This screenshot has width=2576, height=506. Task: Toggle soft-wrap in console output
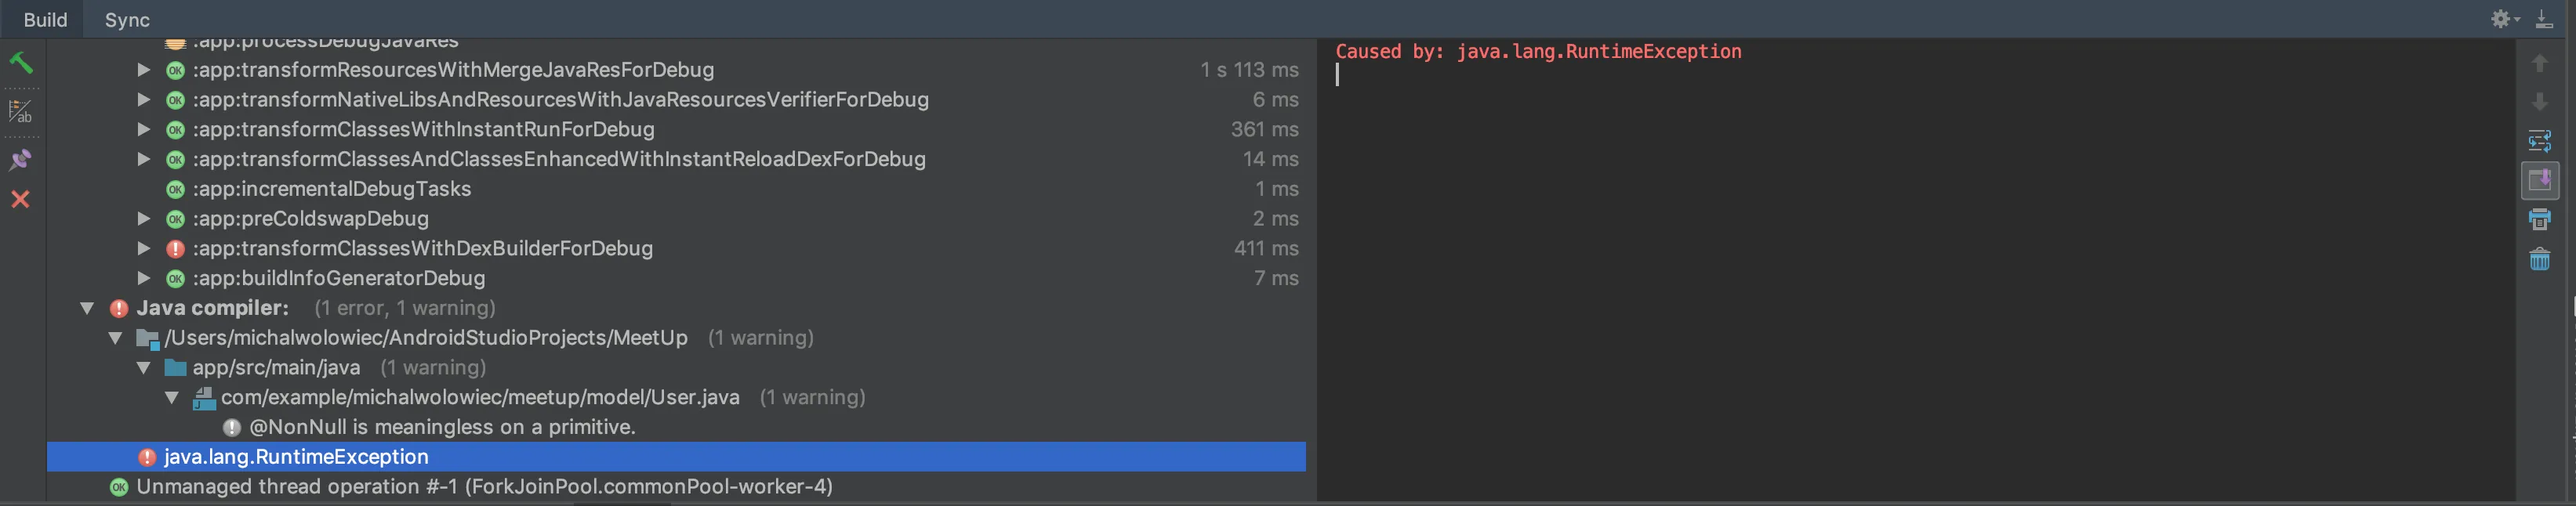tap(2540, 141)
